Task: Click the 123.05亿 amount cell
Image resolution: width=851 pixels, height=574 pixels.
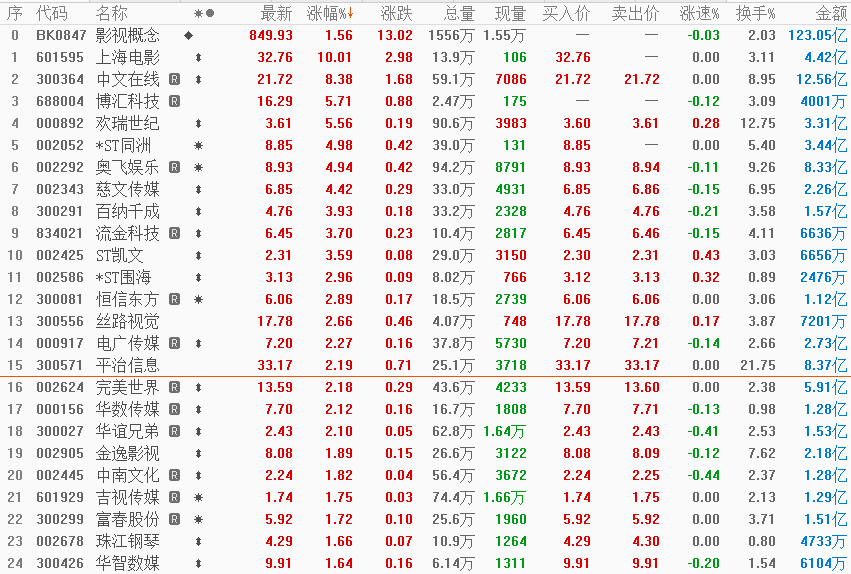Action: pos(817,35)
